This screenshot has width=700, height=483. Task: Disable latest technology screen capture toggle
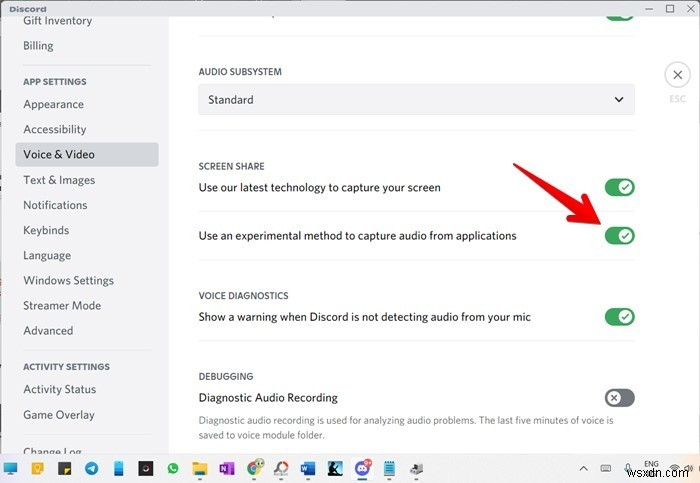pyautogui.click(x=620, y=187)
